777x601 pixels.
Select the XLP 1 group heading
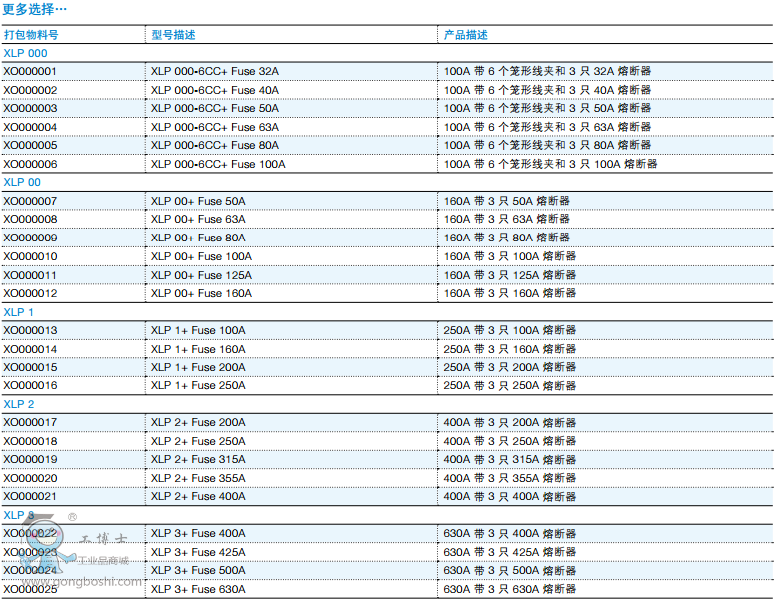[x=19, y=312]
